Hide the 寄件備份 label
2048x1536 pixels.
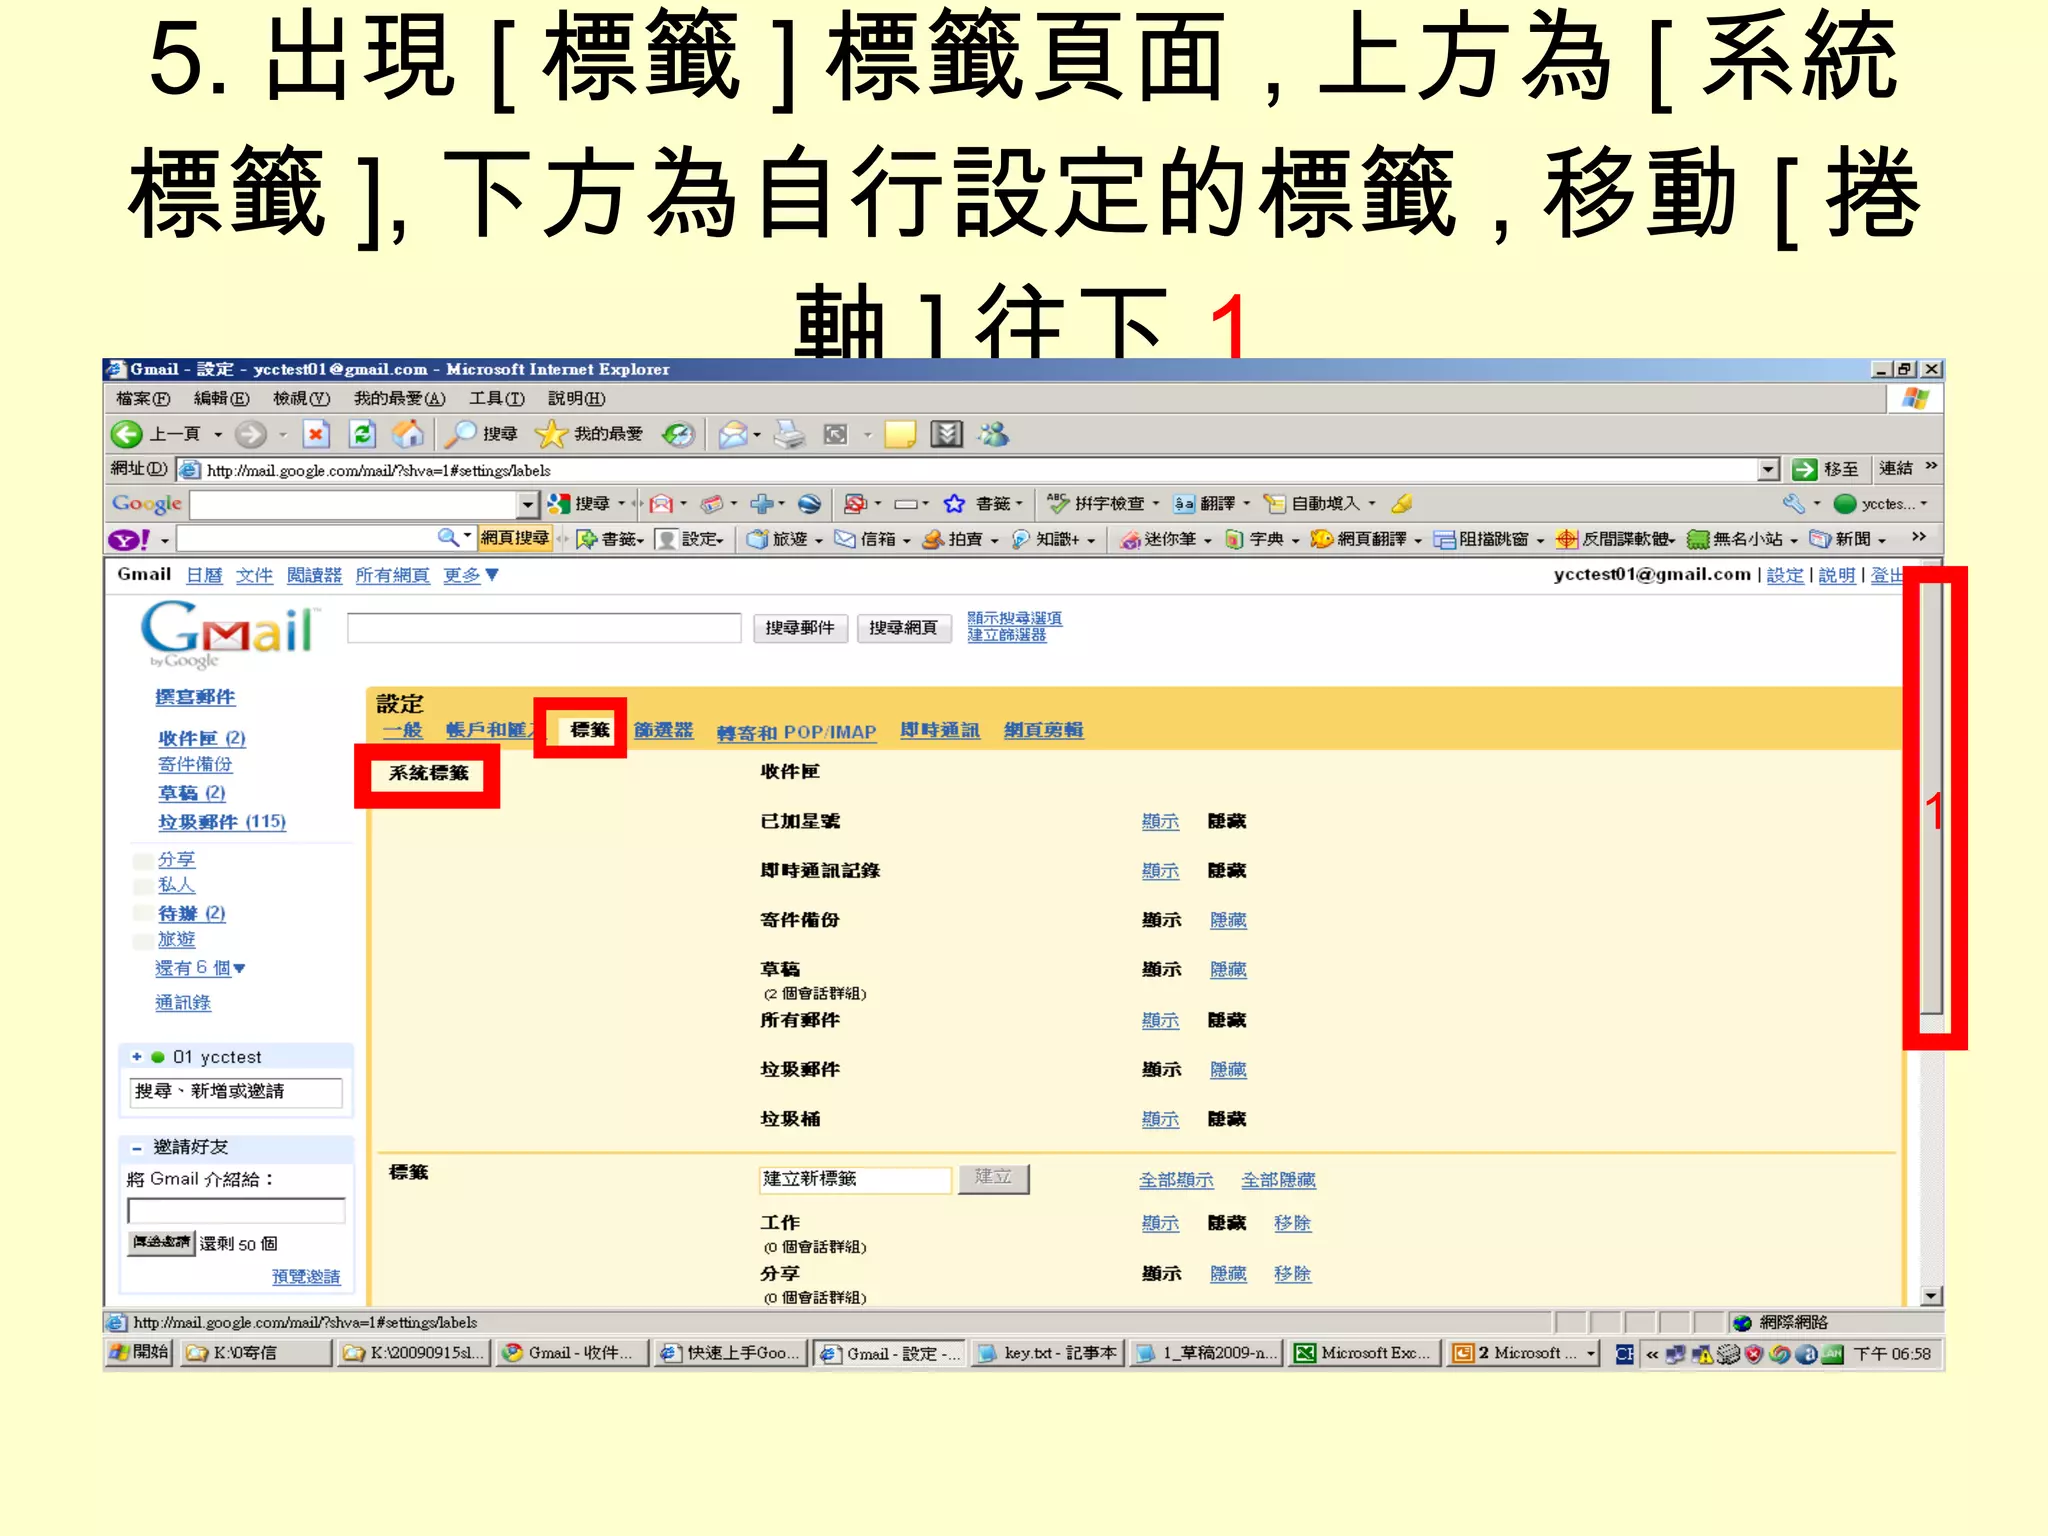pyautogui.click(x=1228, y=920)
